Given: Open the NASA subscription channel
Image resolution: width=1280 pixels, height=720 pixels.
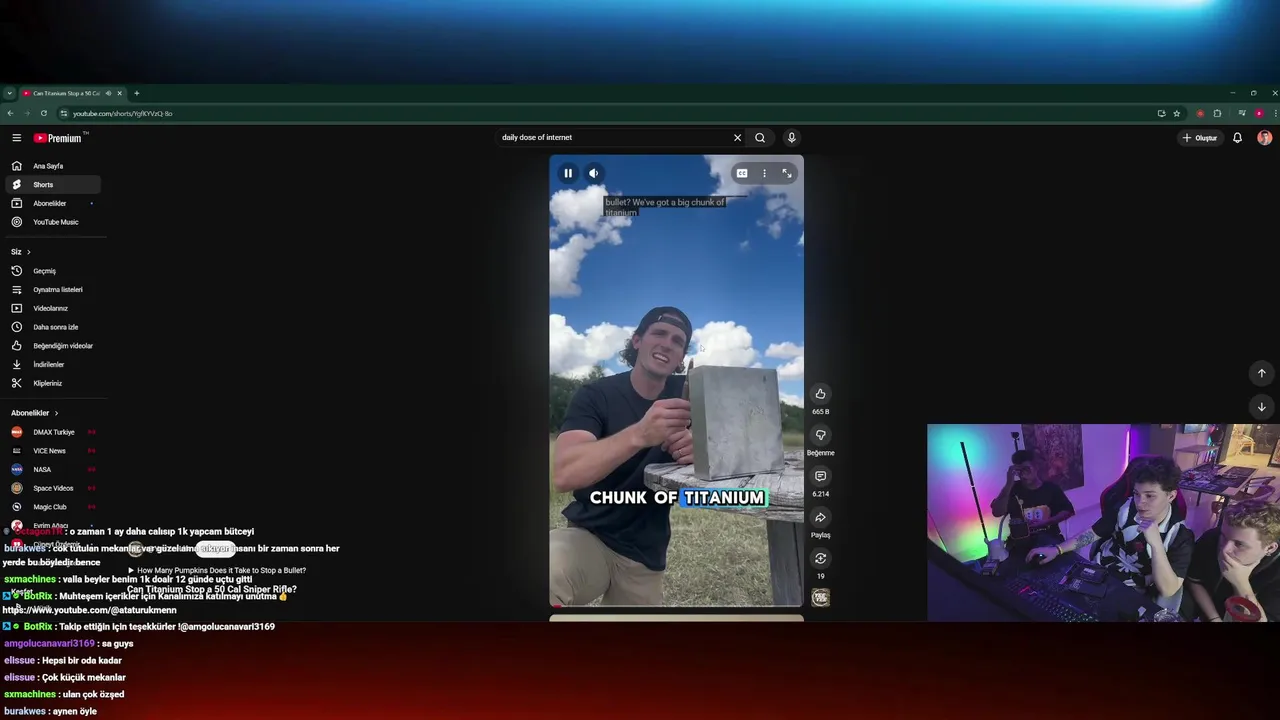Looking at the screenshot, I should coord(53,469).
